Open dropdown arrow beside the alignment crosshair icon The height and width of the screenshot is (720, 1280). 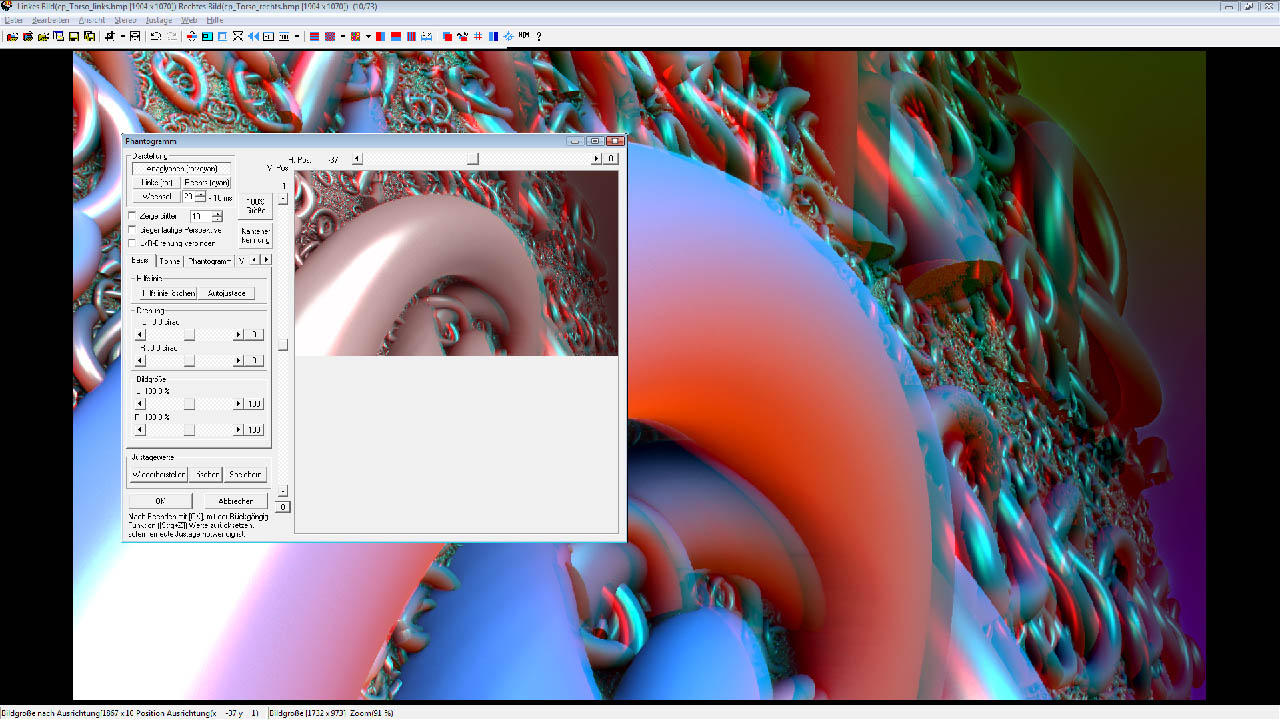(123, 36)
